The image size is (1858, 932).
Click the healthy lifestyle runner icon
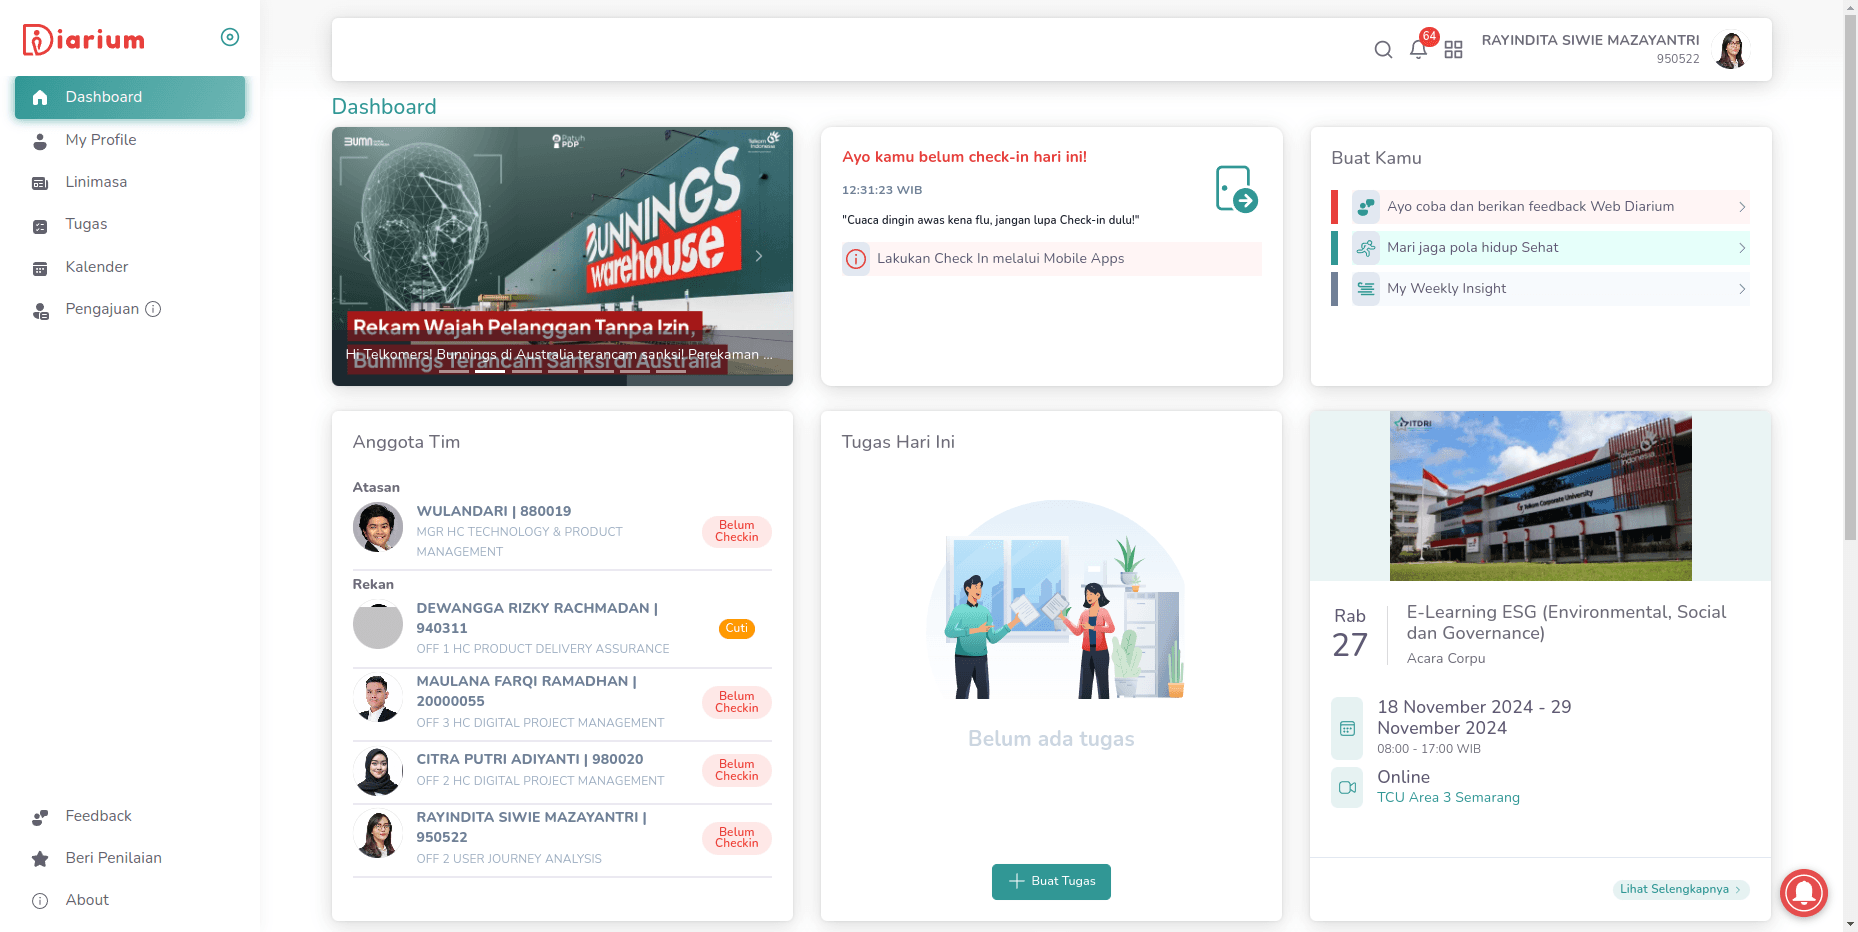(x=1366, y=248)
